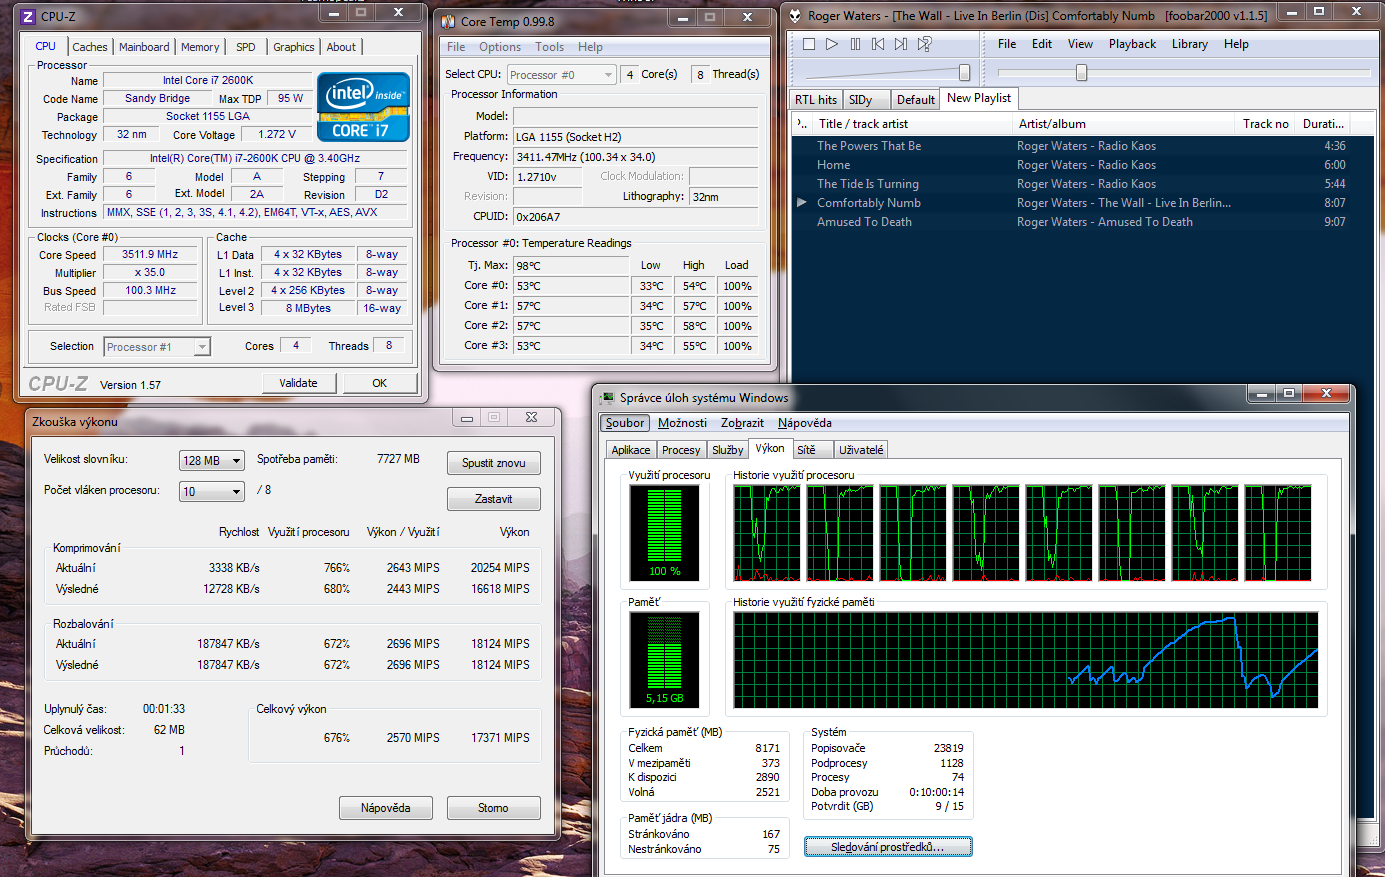Expand the Select CPU Processor #0 dropdown
Viewport: 1385px width, 877px height.
click(561, 75)
